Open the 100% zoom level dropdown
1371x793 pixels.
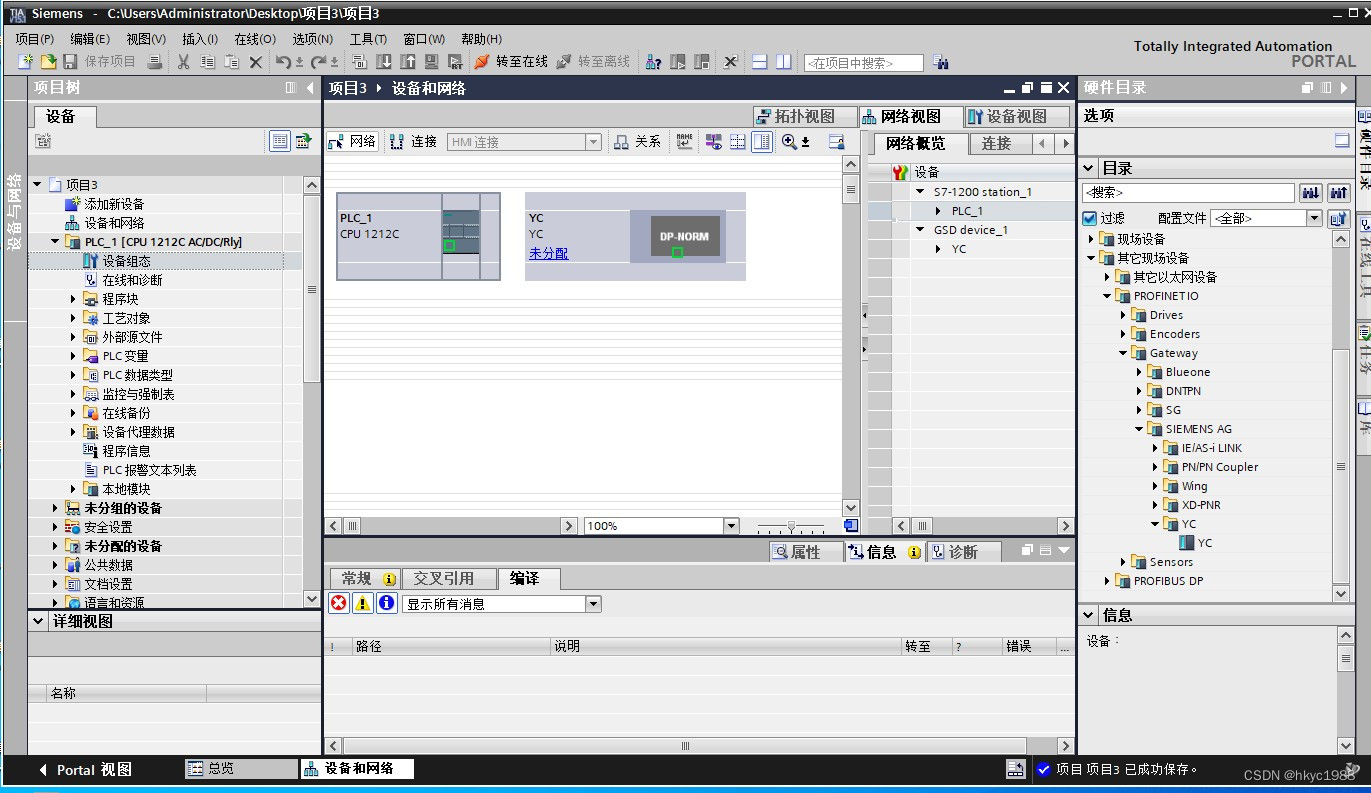click(x=731, y=526)
